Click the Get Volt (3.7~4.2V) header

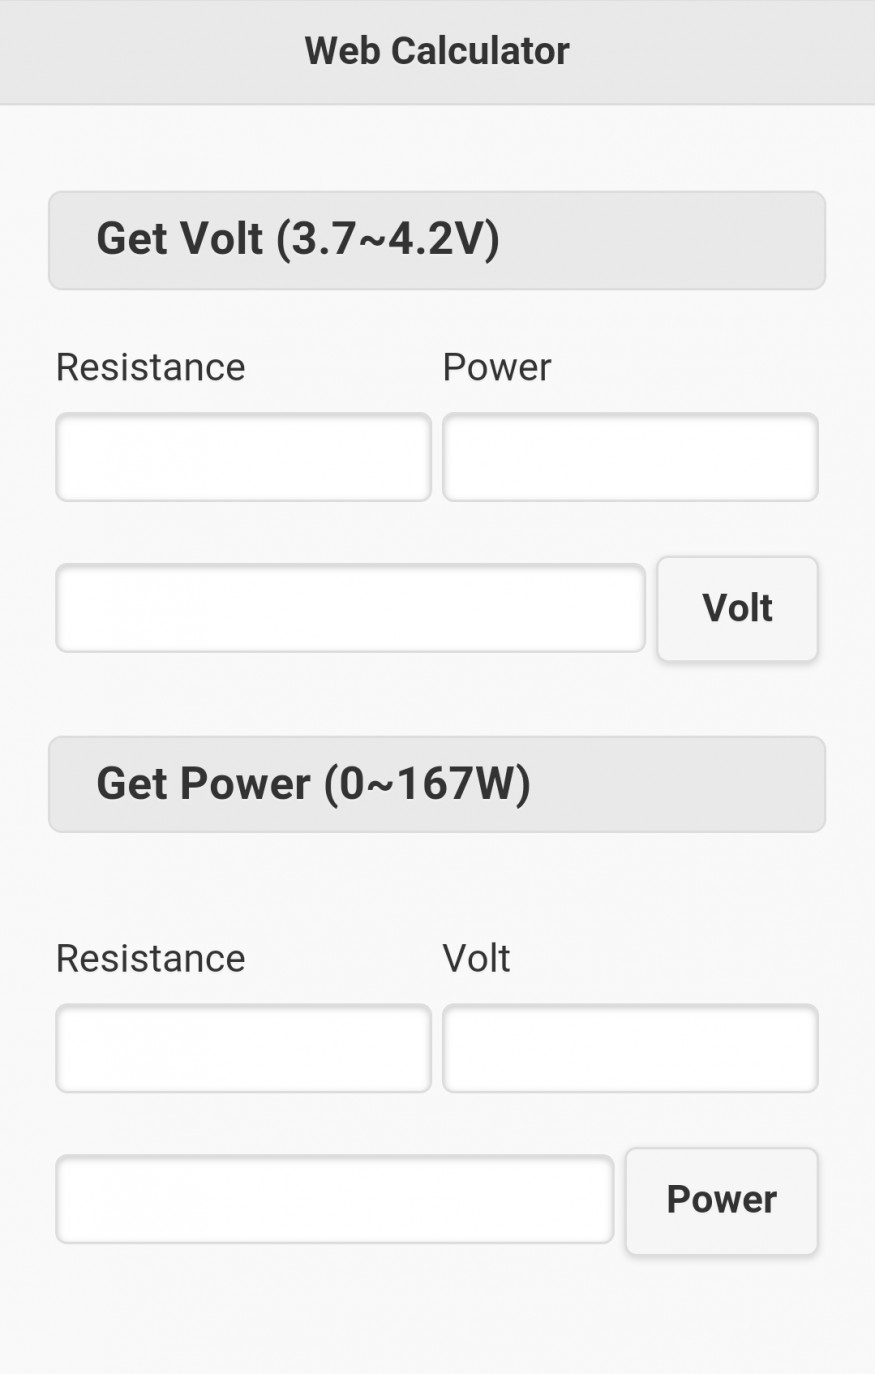(x=437, y=240)
